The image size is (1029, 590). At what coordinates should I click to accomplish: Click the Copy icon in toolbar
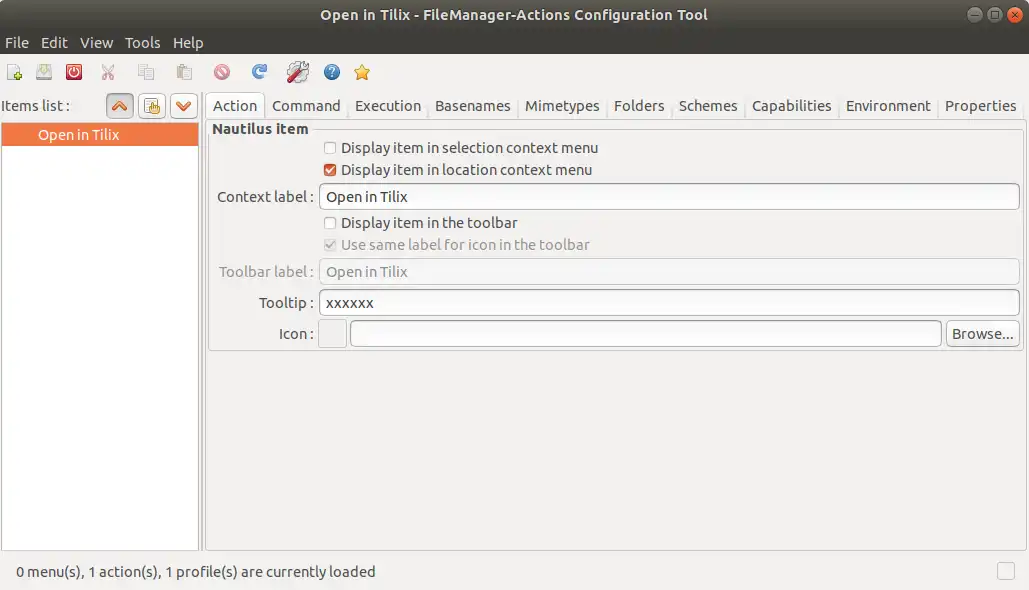(x=146, y=72)
